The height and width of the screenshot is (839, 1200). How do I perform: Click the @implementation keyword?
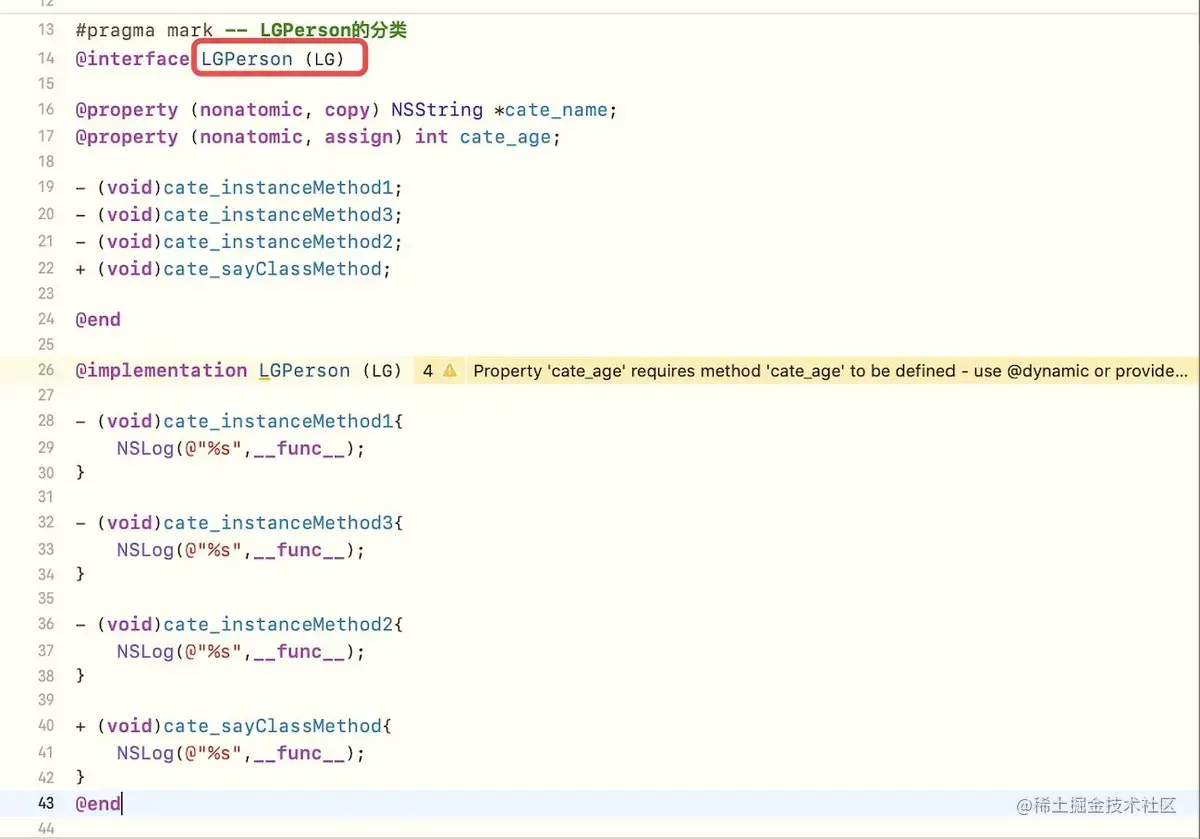tap(161, 370)
